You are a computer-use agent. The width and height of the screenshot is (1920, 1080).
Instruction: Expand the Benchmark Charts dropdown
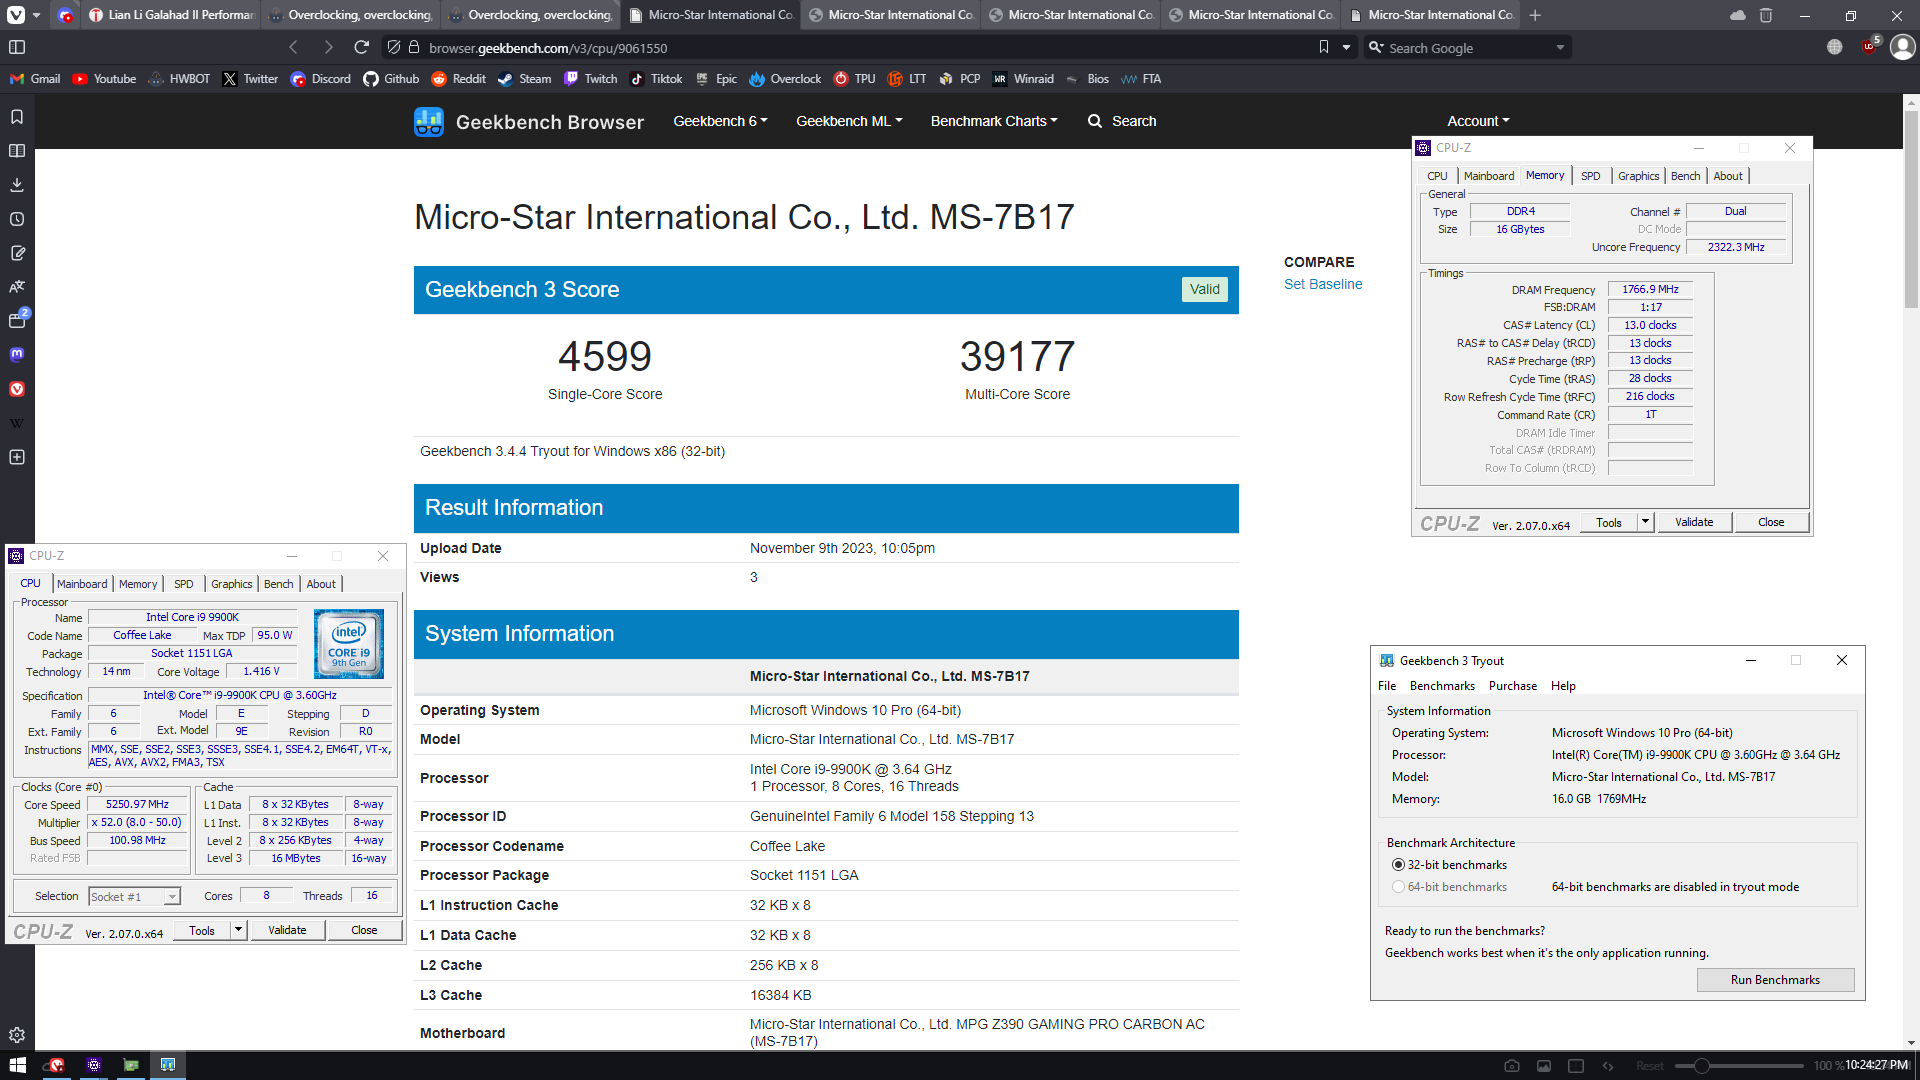point(994,121)
